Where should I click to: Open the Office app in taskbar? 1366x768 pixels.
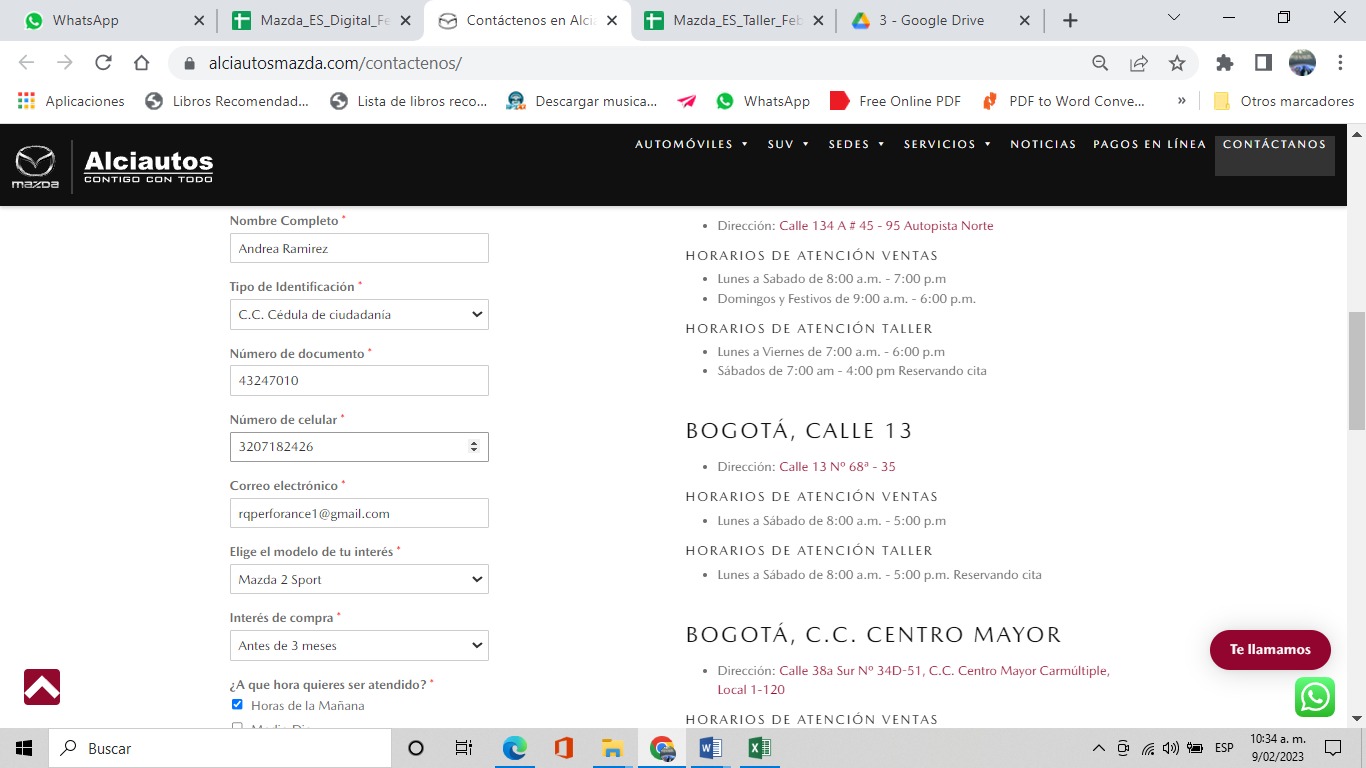[x=563, y=748]
